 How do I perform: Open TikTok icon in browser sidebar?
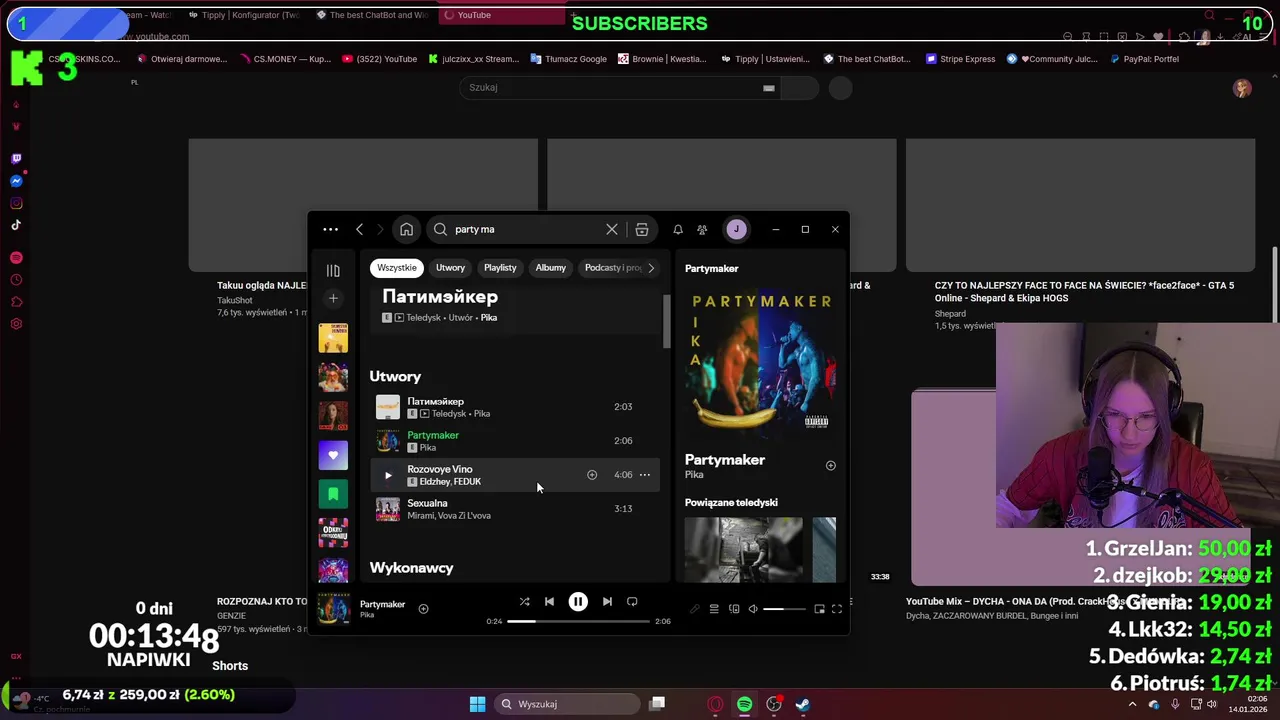[16, 225]
